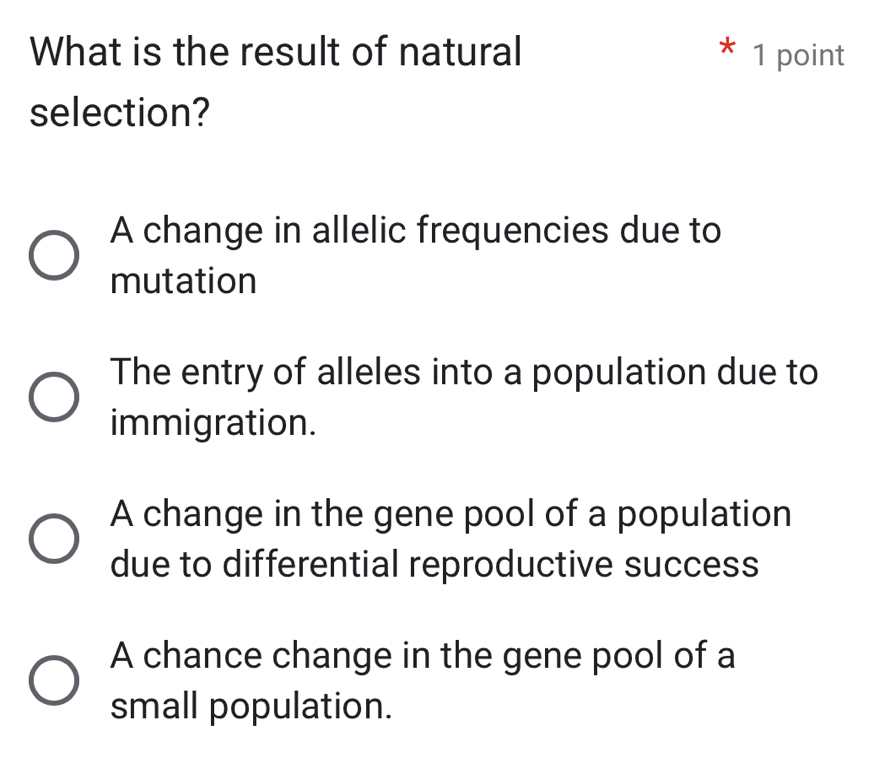Click 'The entry of alleles' answer text
869x772 pixels.
[x=464, y=373]
